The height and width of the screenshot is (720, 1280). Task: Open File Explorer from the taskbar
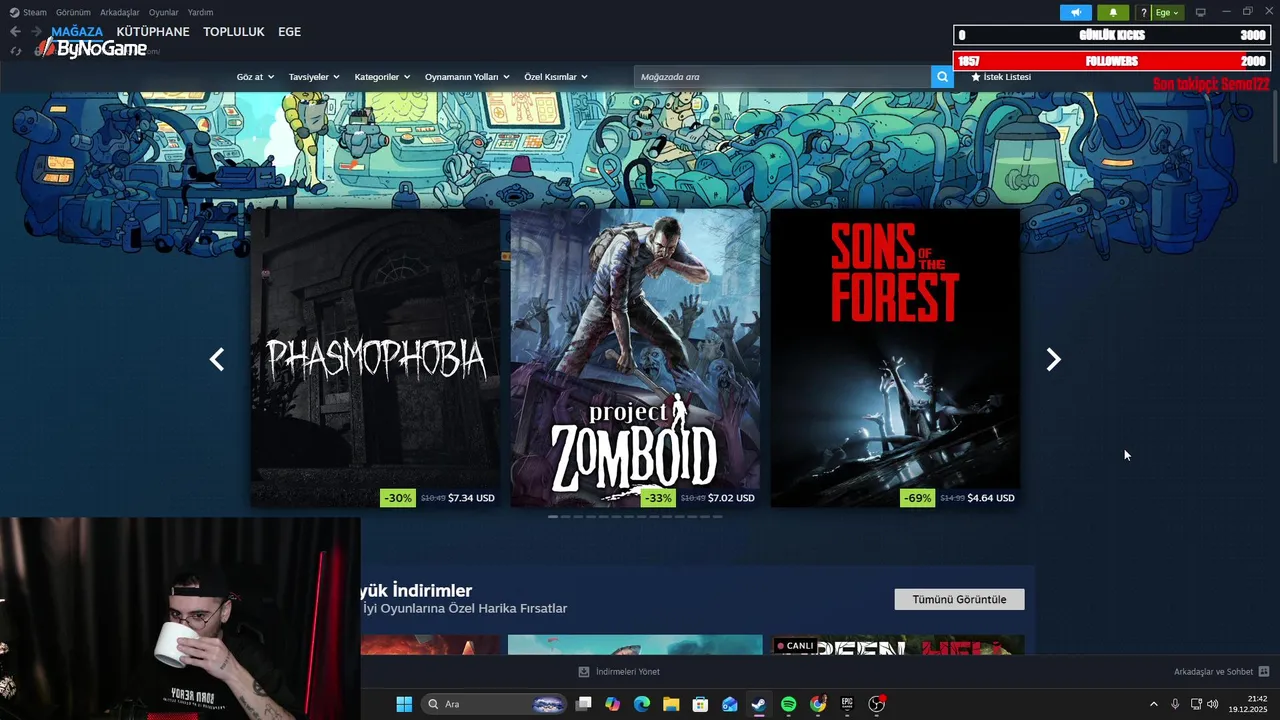coord(671,704)
